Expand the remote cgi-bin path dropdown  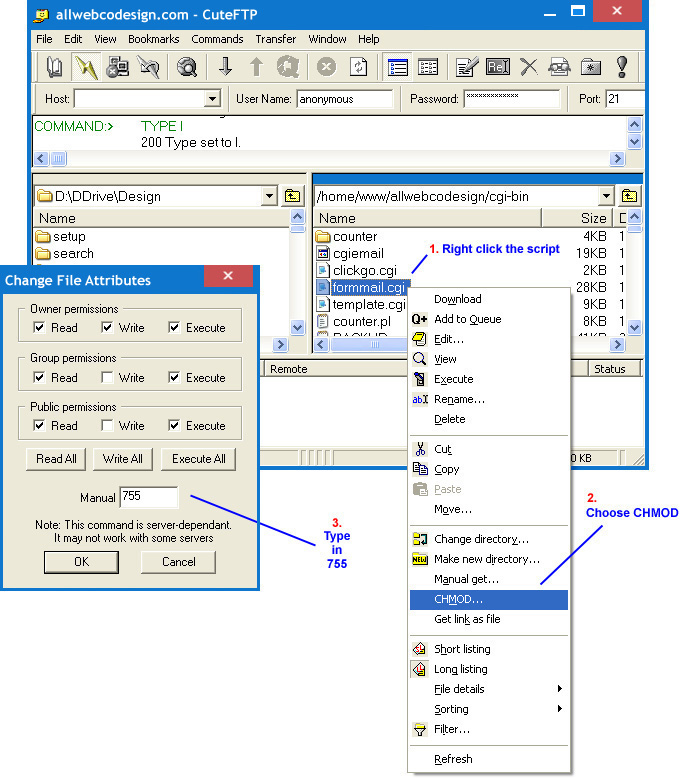pos(606,196)
